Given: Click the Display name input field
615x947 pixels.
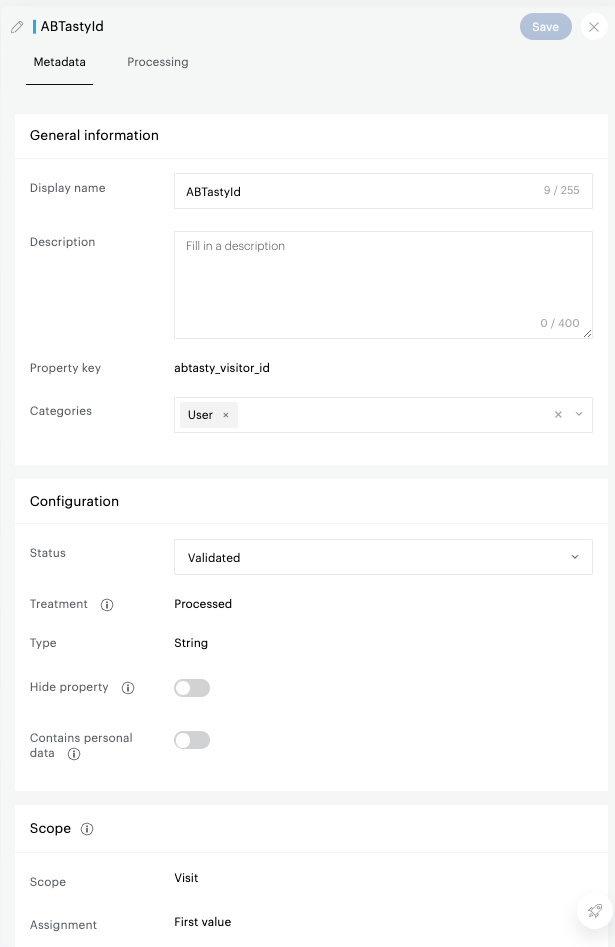Looking at the screenshot, I should pos(360,191).
